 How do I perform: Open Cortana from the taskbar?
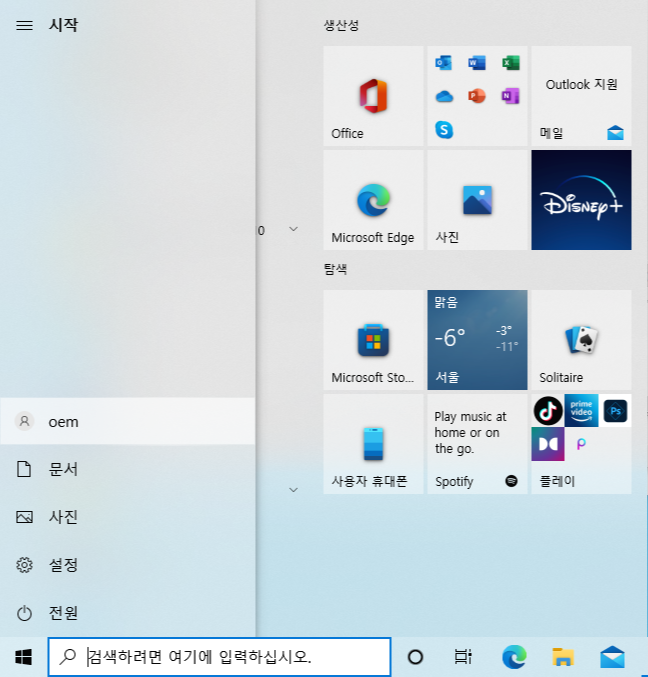coord(415,657)
